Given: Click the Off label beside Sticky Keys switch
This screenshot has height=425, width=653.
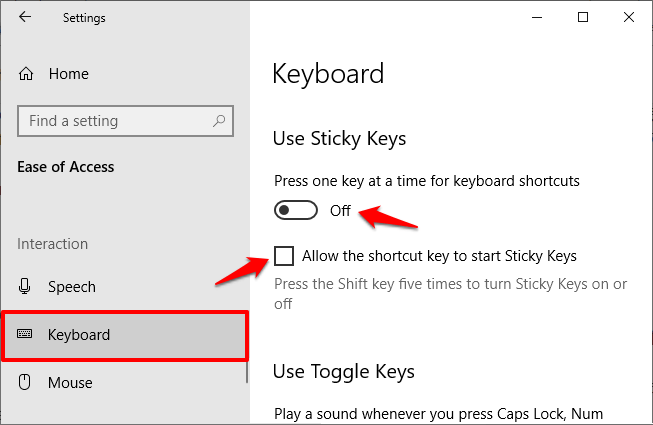Looking at the screenshot, I should [340, 211].
